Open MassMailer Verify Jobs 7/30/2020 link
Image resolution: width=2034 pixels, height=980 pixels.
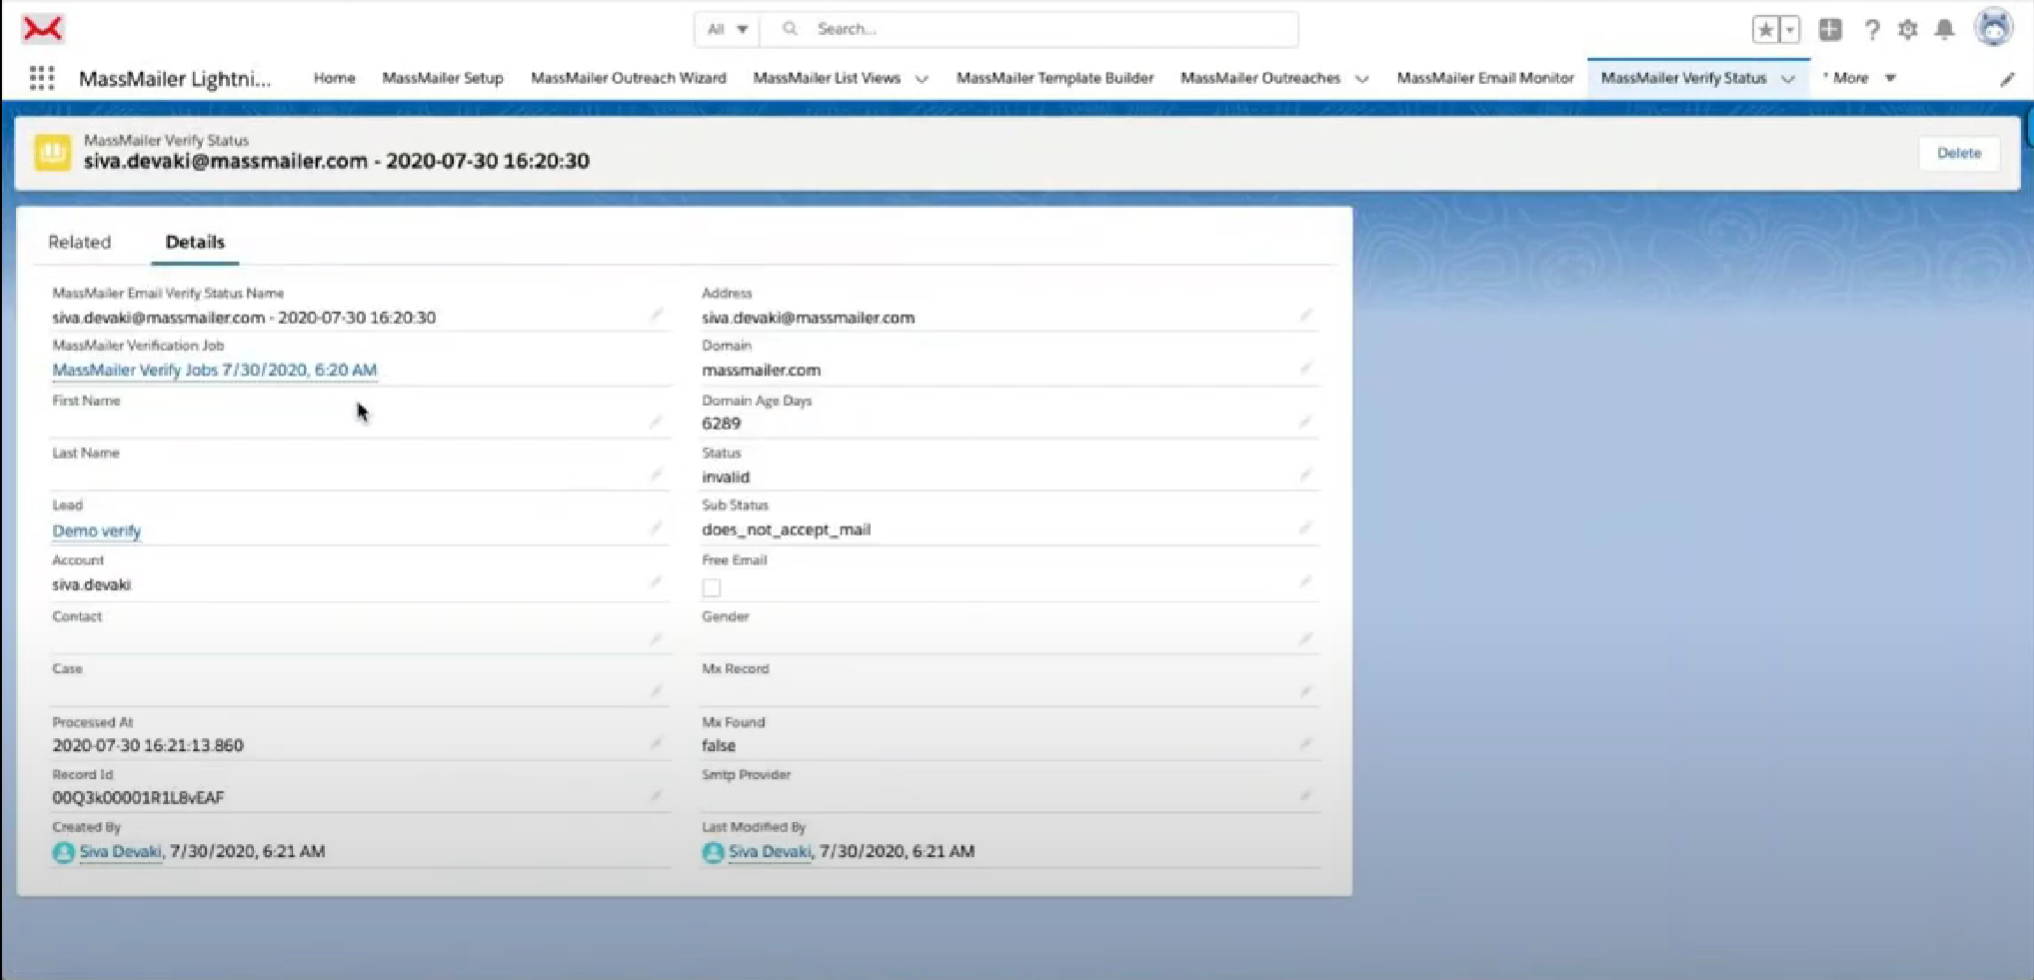click(214, 370)
